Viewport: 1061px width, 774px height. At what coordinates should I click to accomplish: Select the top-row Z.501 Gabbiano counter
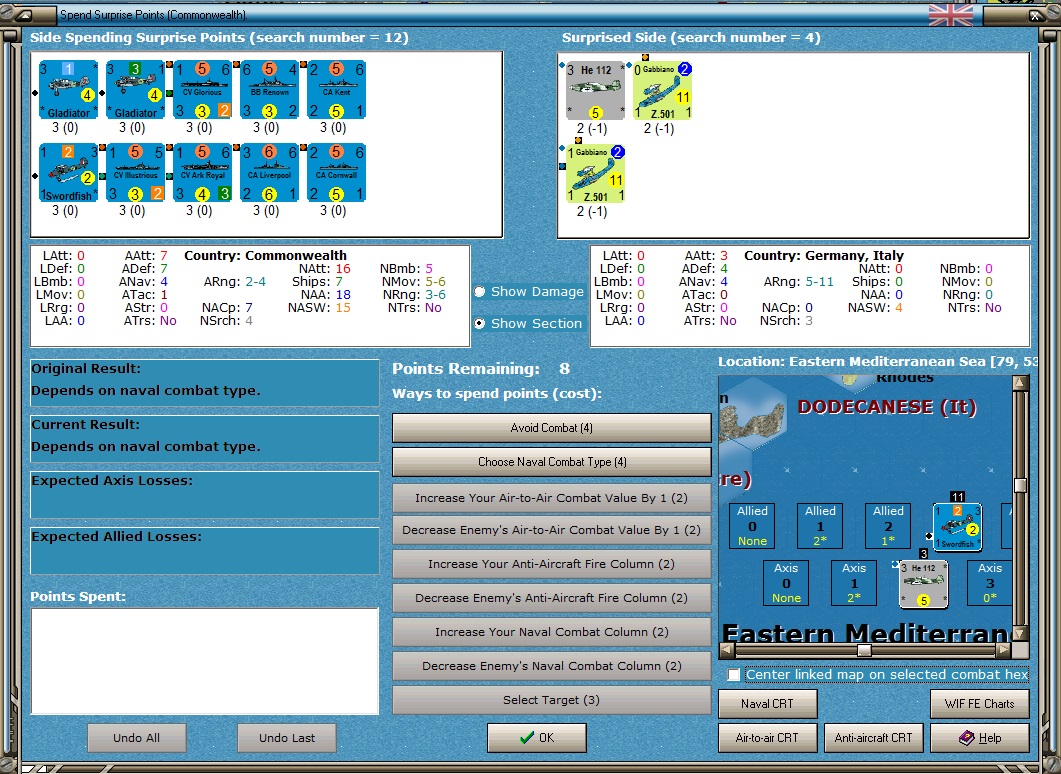click(x=662, y=91)
